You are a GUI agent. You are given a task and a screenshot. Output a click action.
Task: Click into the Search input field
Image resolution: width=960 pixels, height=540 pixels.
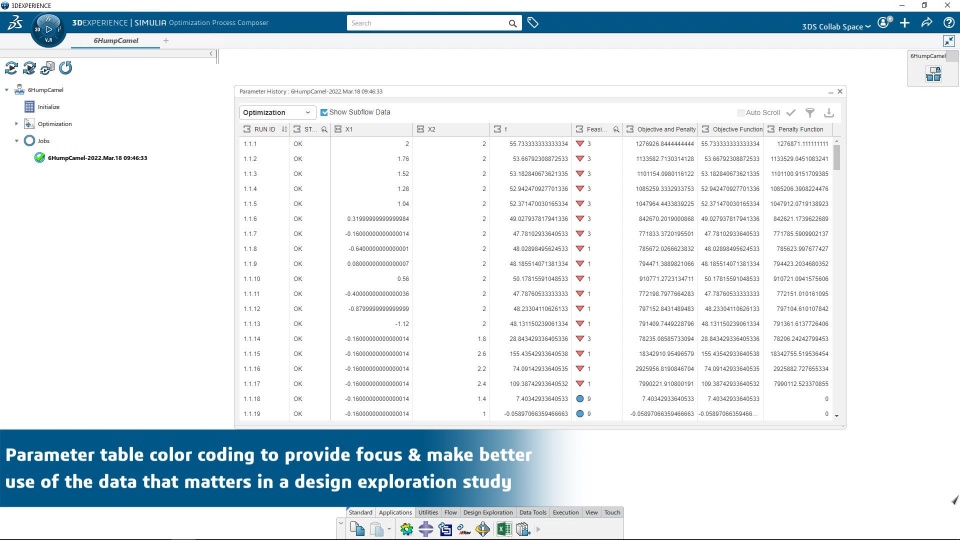[427, 23]
